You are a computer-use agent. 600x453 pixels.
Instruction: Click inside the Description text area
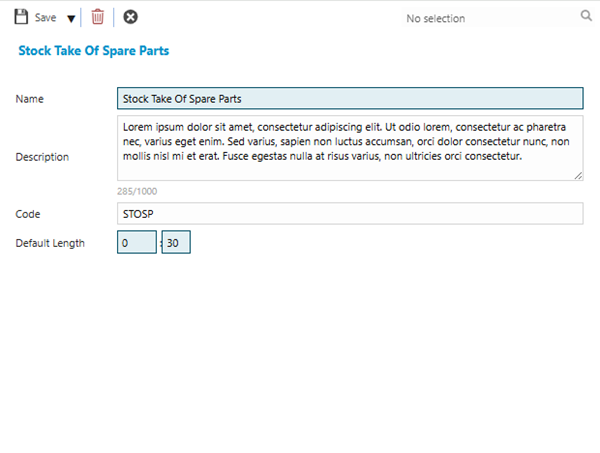[x=350, y=149]
